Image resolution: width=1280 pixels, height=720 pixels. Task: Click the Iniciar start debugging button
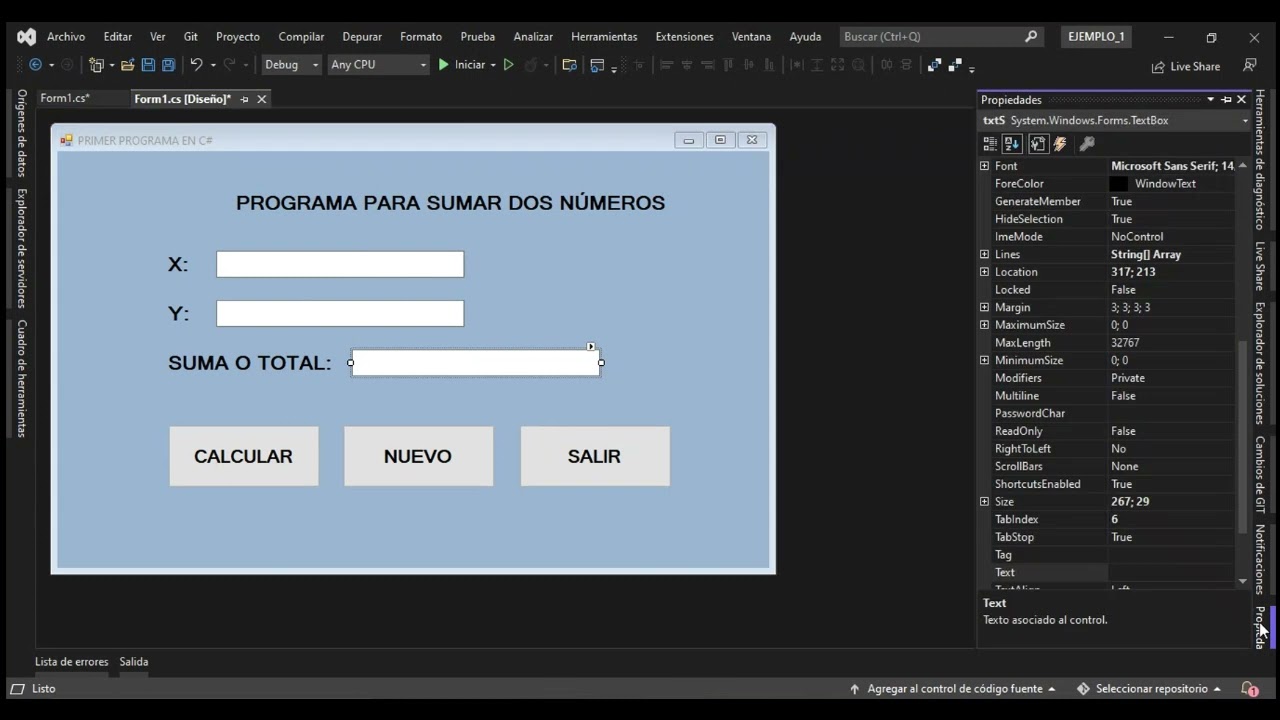tap(461, 65)
